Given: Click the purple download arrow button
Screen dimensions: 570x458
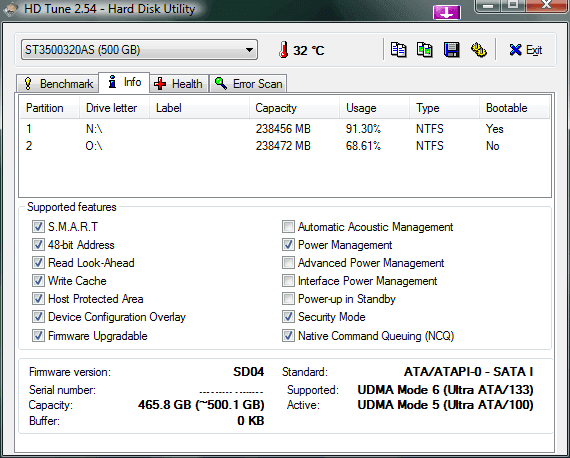Looking at the screenshot, I should 447,13.
